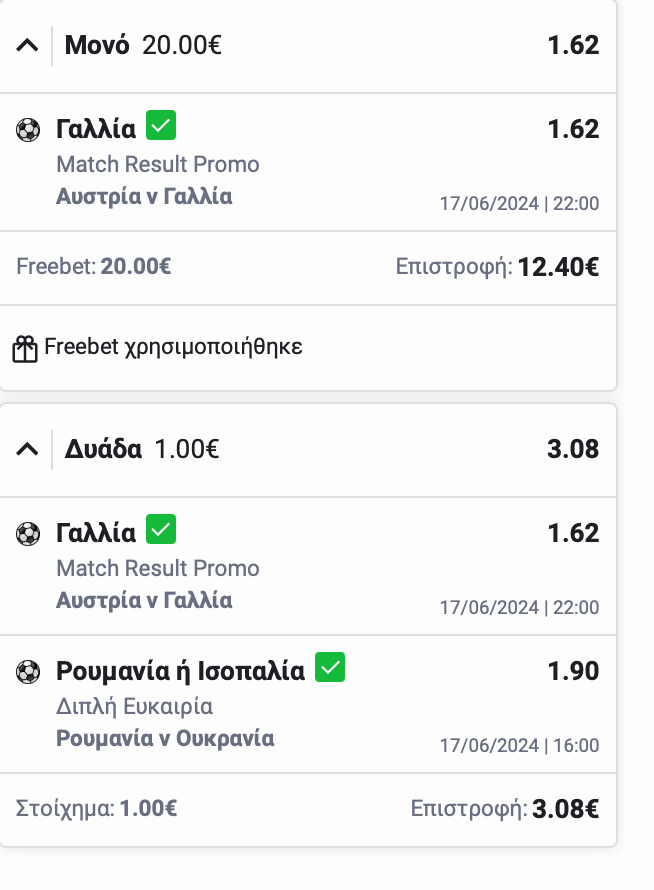This screenshot has width=654, height=890.
Task: Open the Αυστρία ν Γαλλία match in Μονό bet
Action: [x=144, y=196]
